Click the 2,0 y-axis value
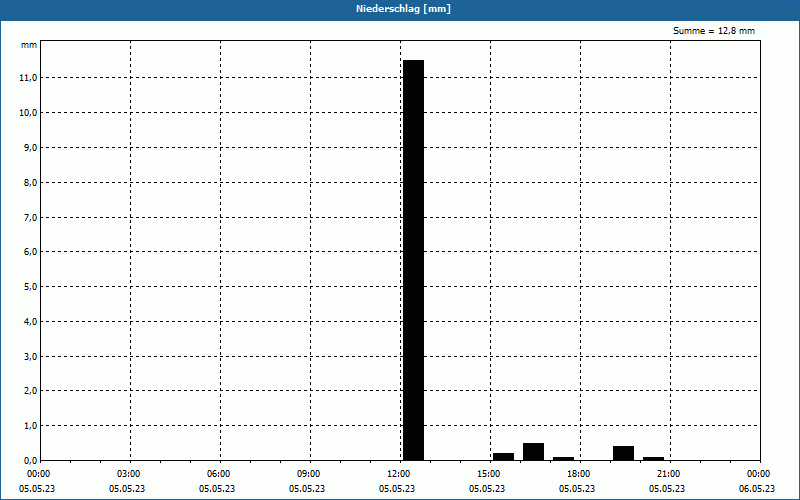800x500 pixels. [x=30, y=391]
